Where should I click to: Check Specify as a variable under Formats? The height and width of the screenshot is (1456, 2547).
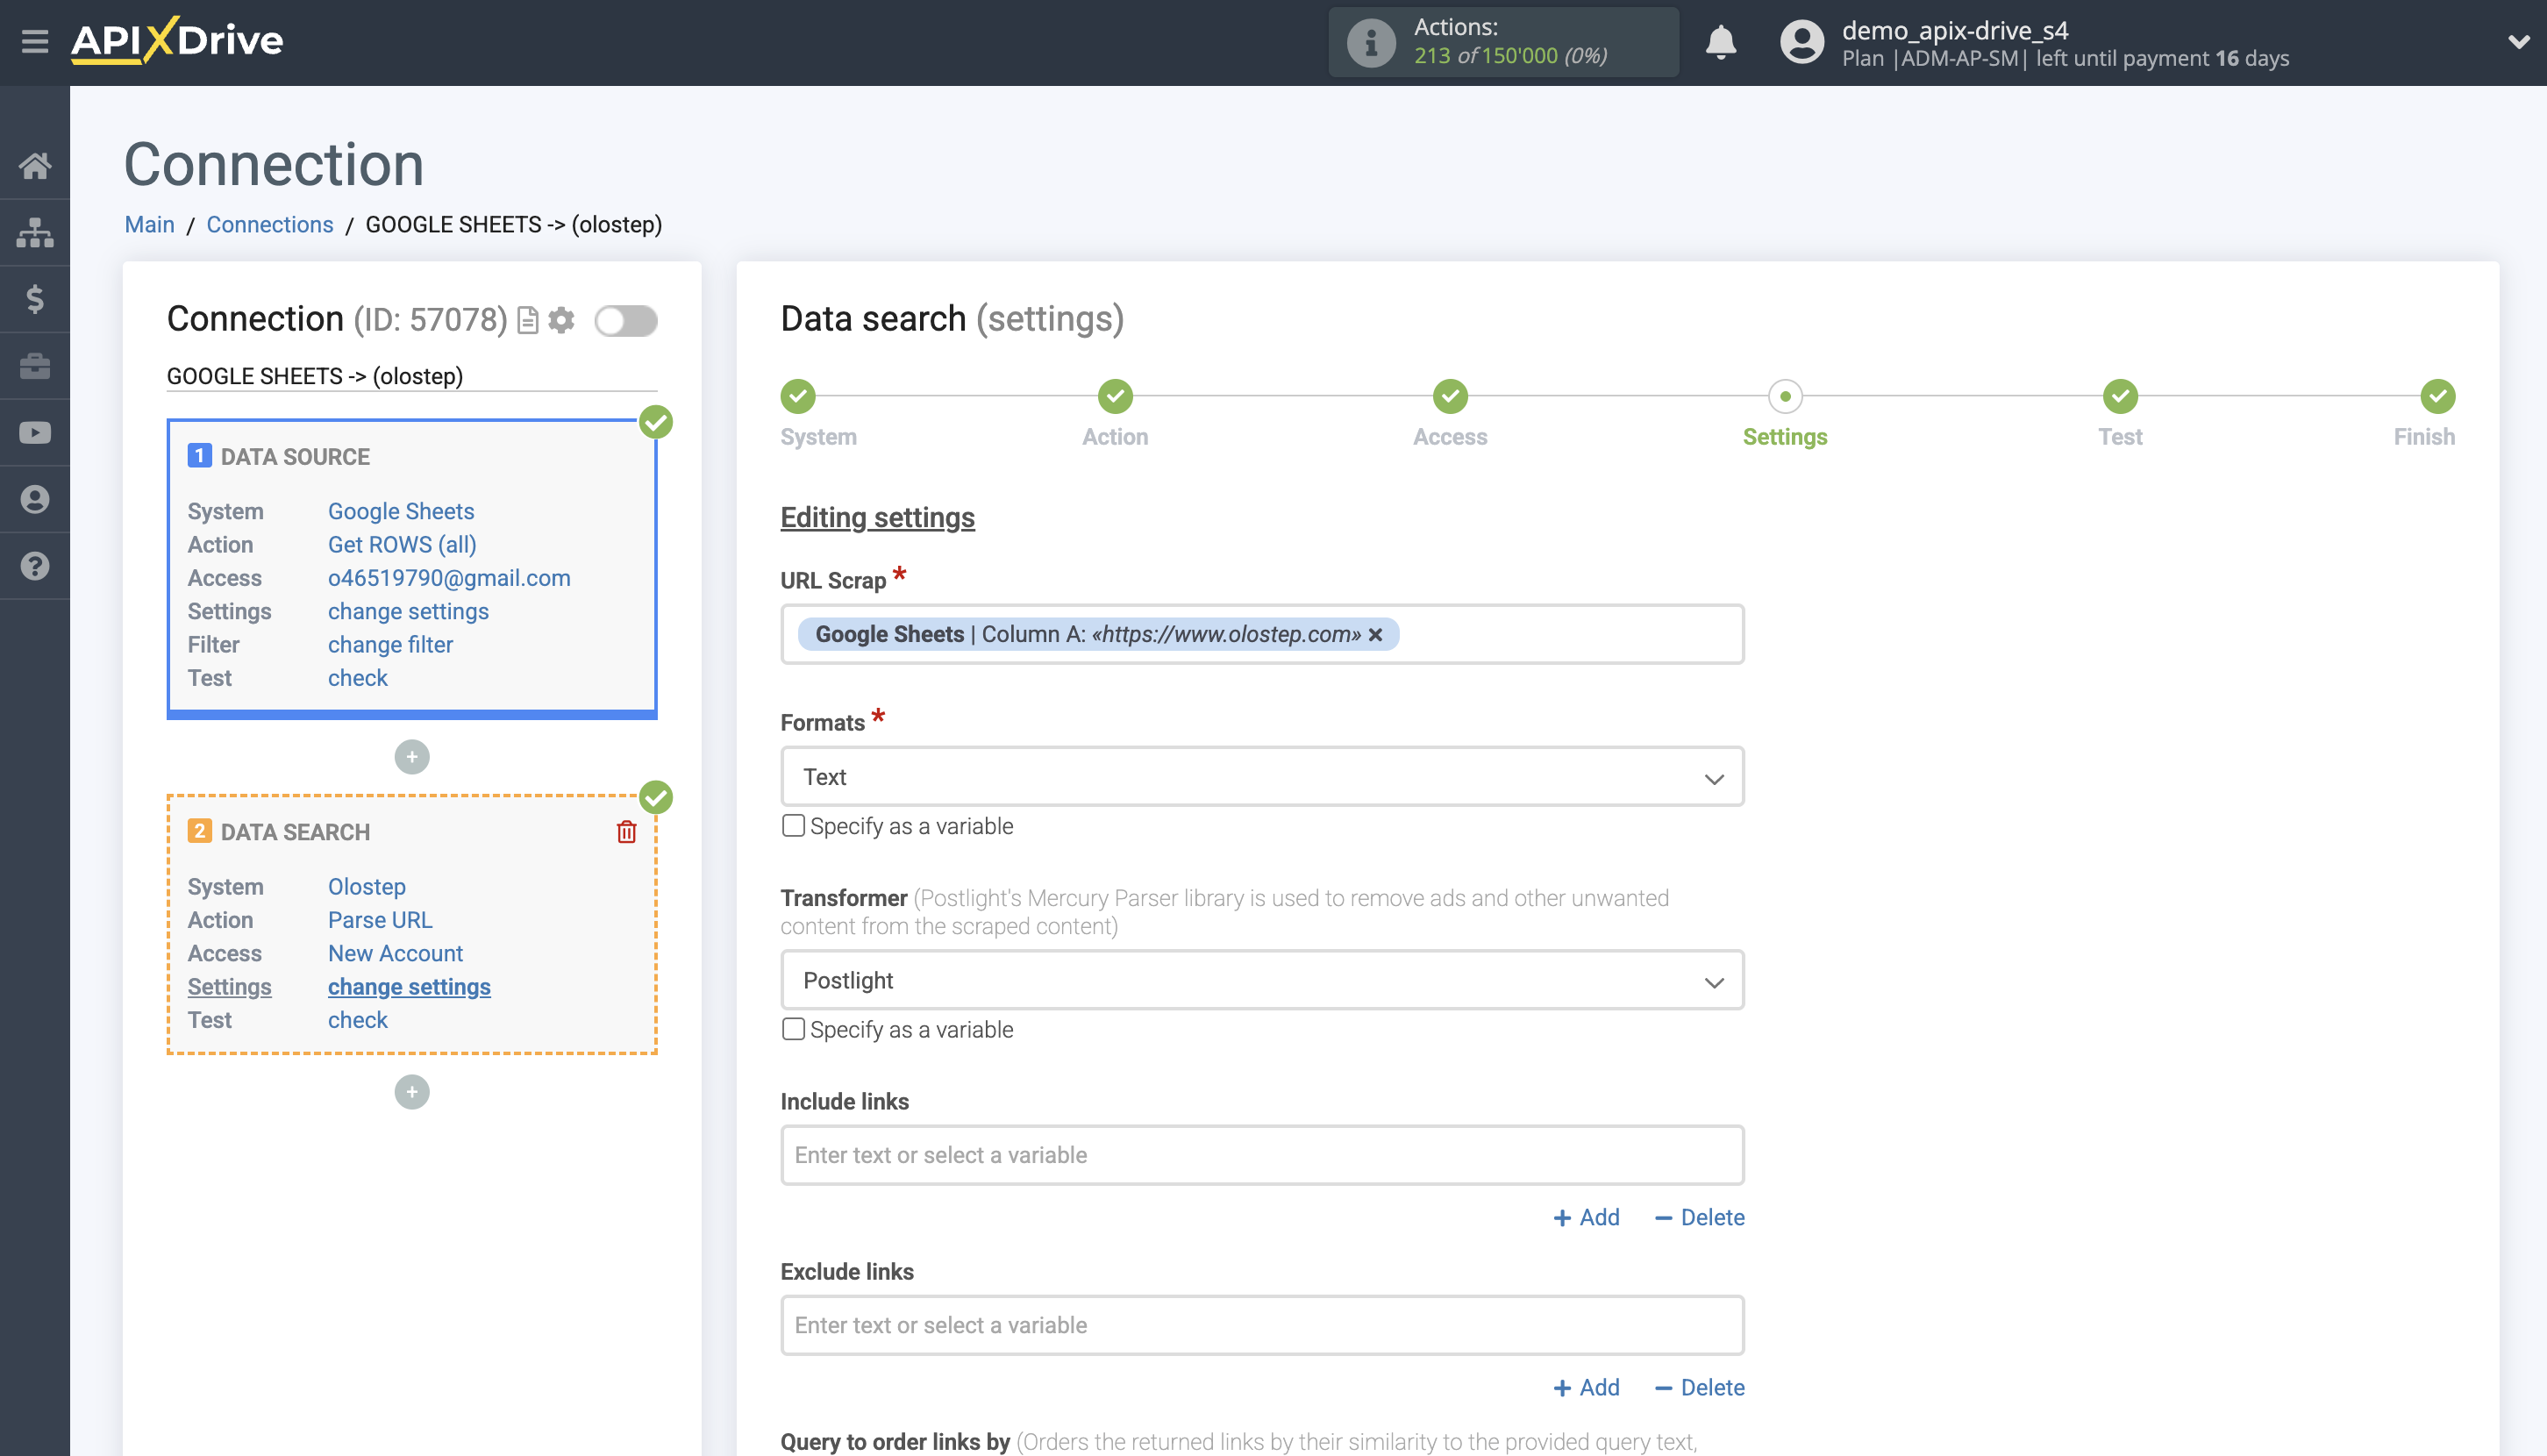pyautogui.click(x=793, y=826)
